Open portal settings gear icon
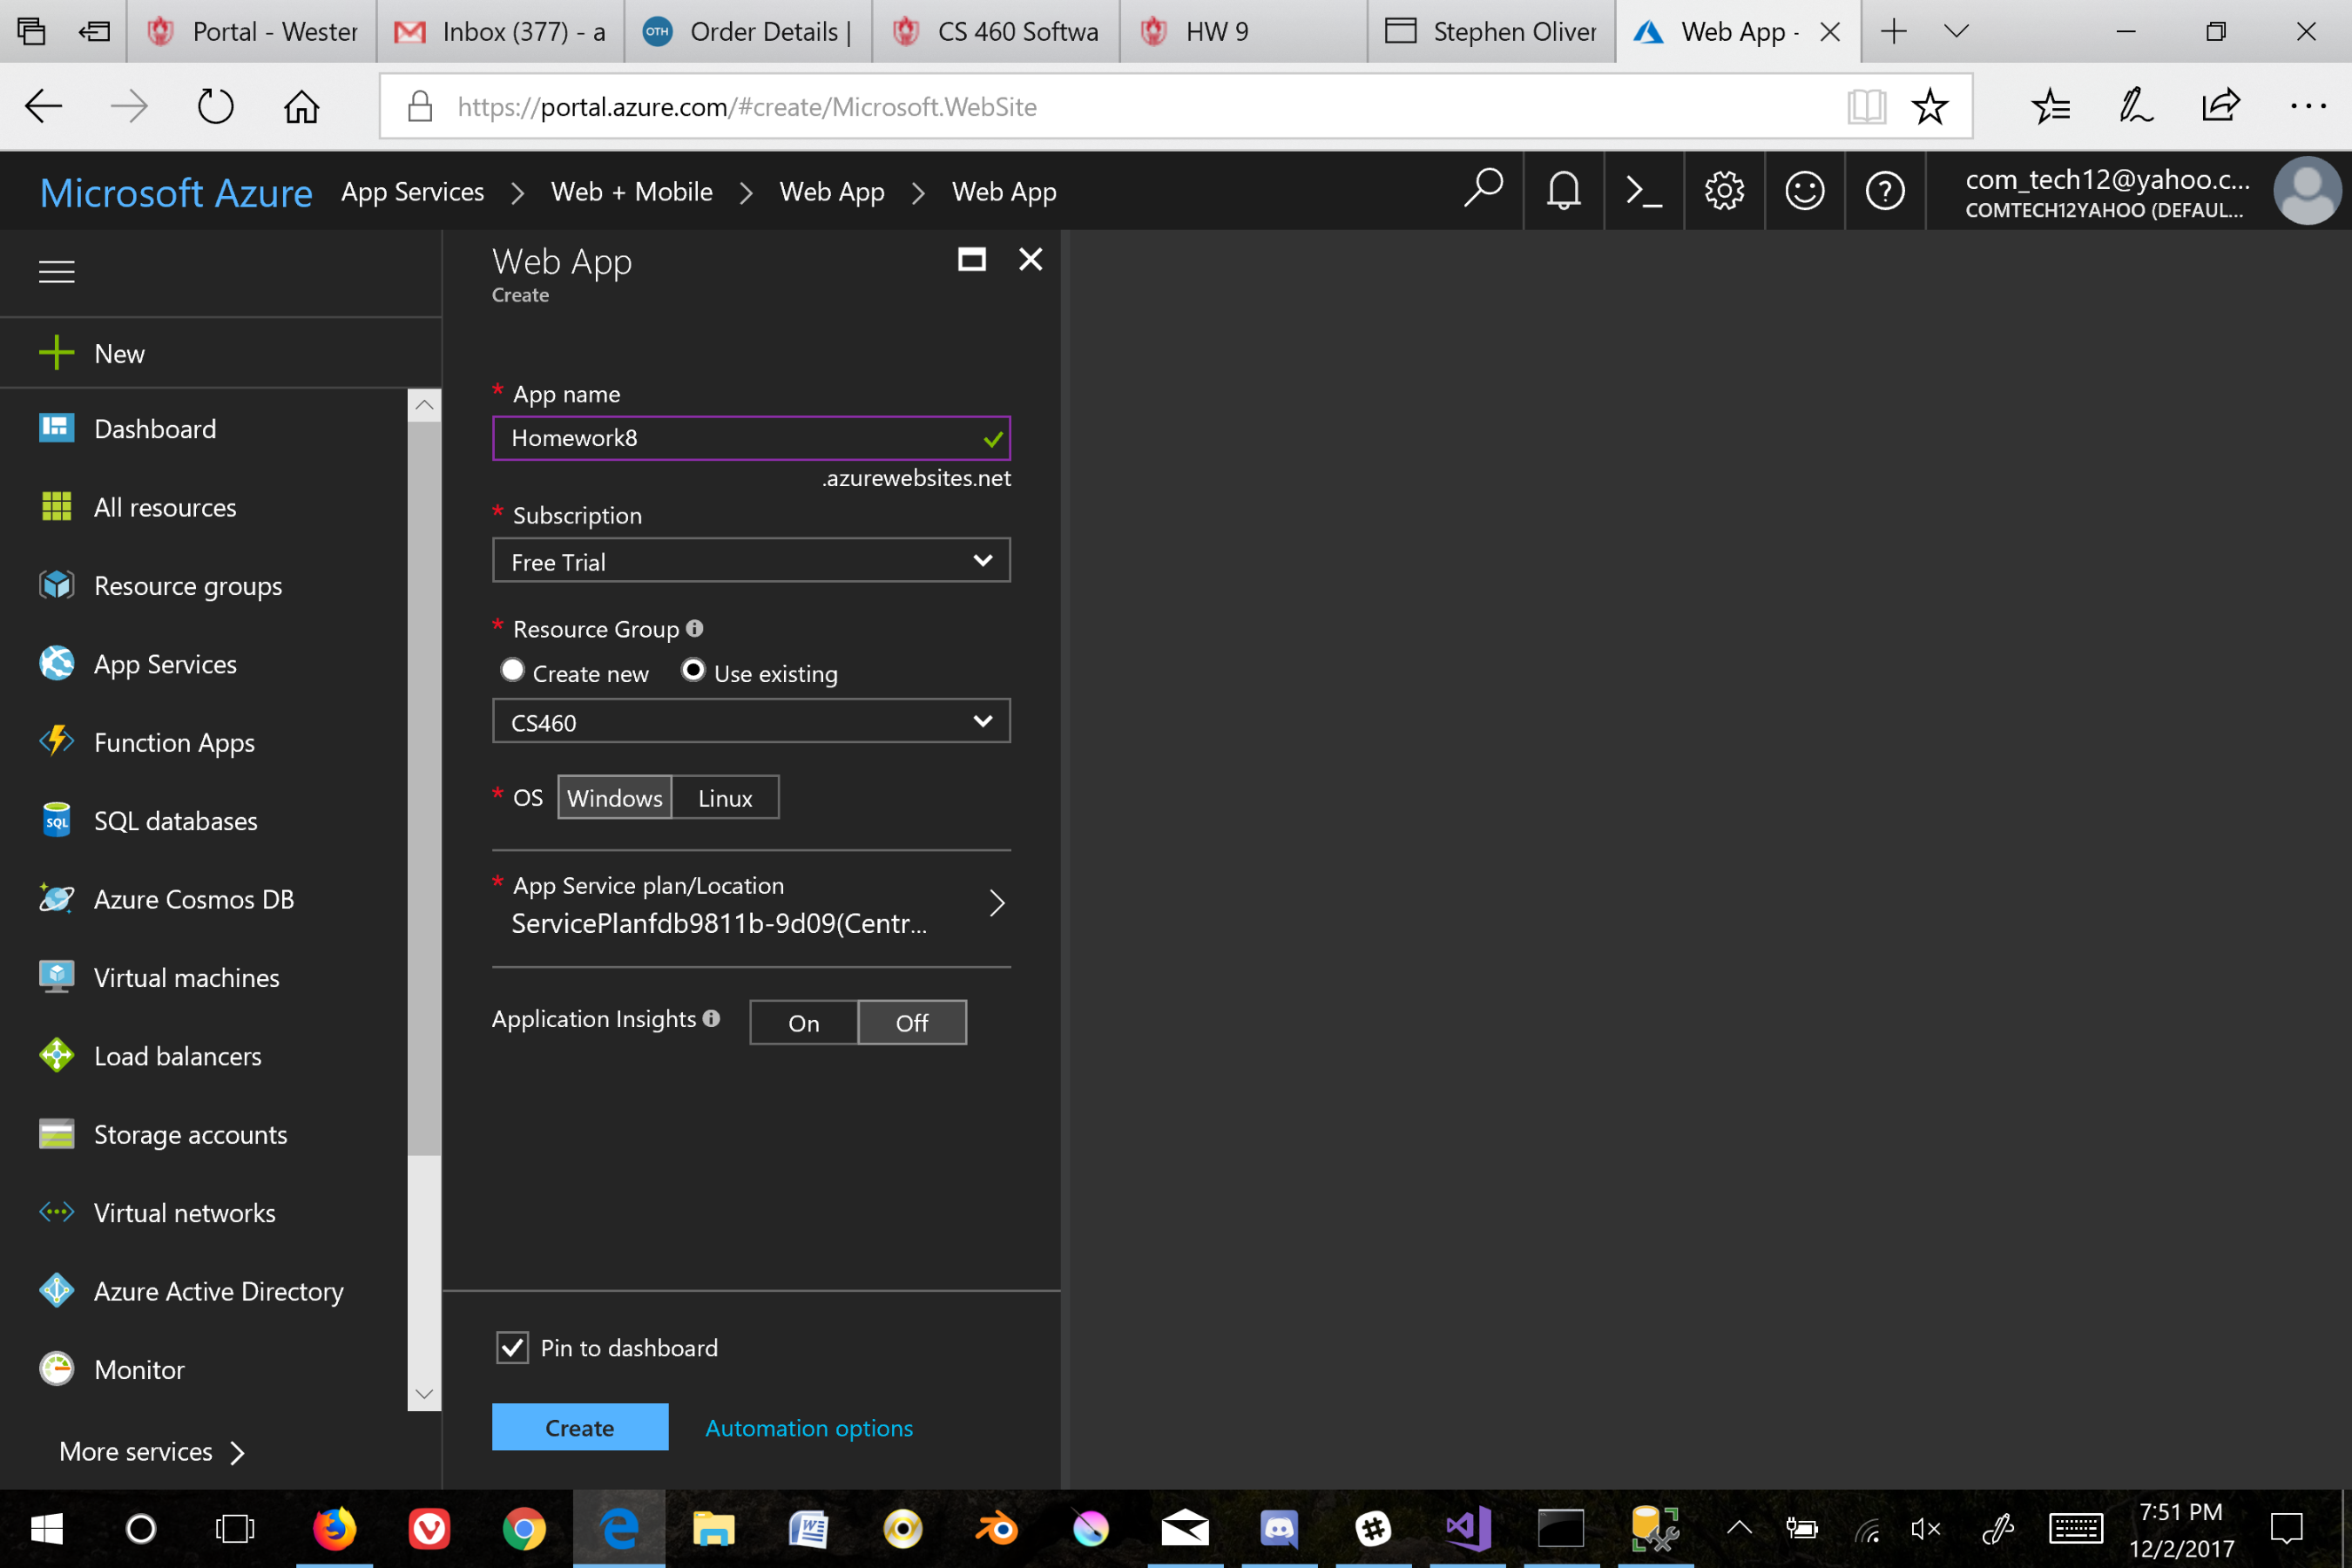 (x=1724, y=190)
